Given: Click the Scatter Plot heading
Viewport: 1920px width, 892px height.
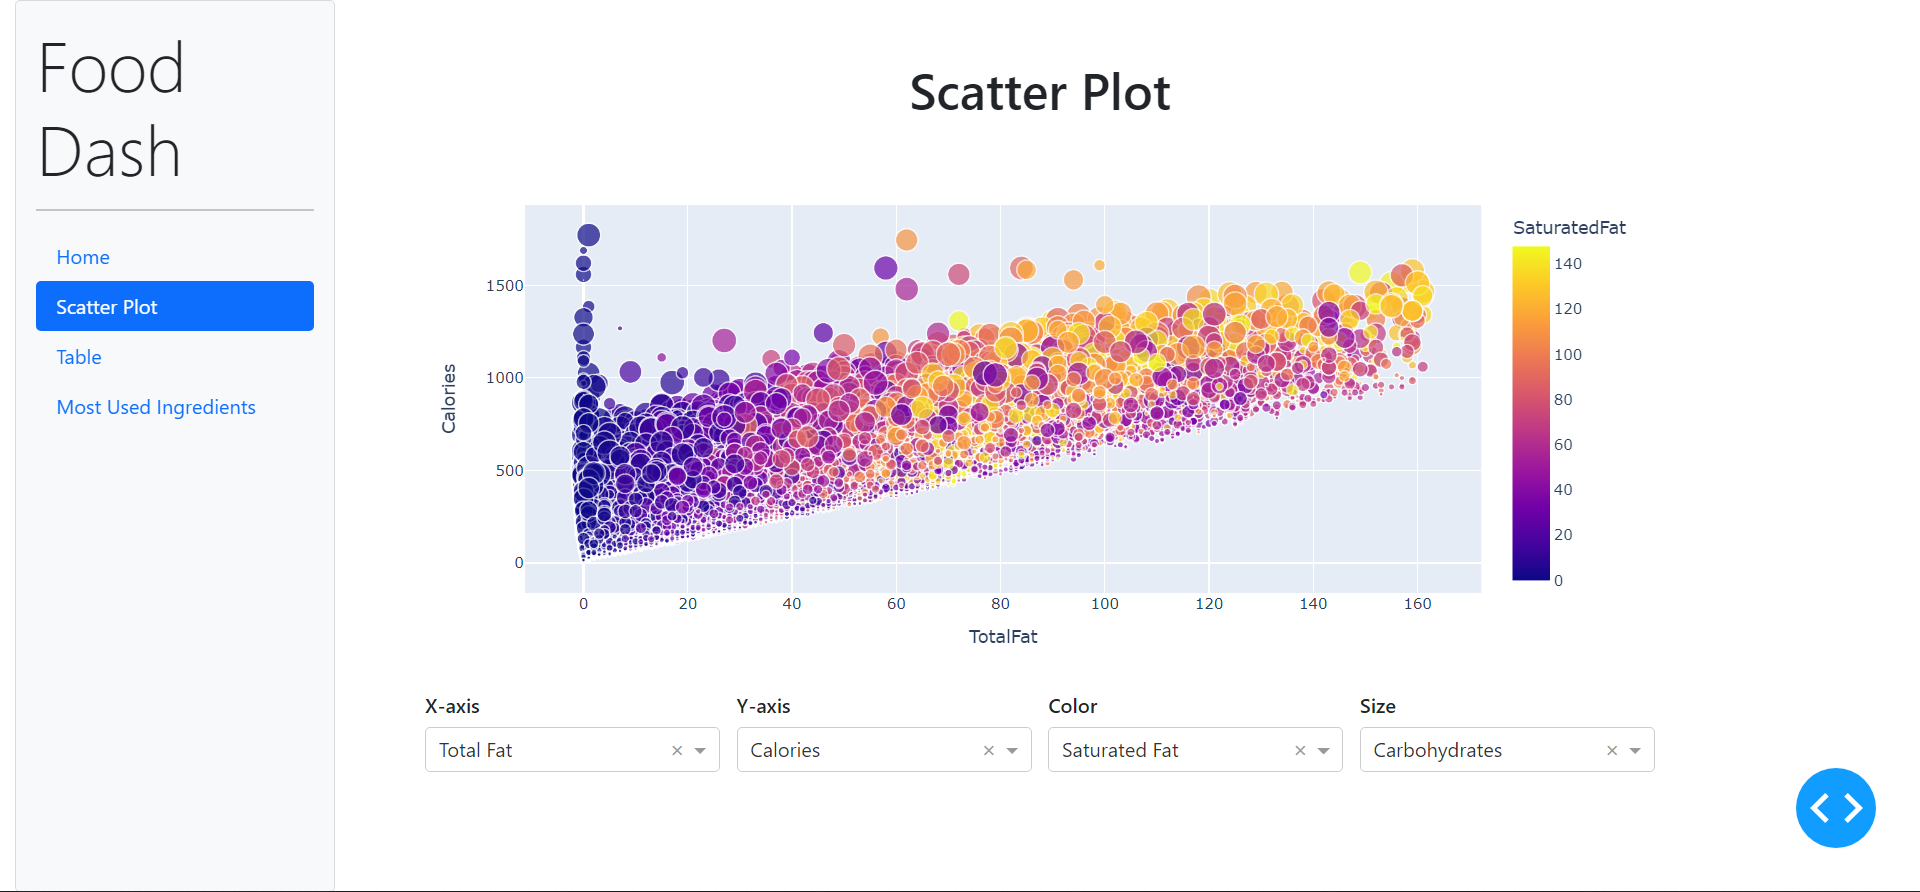Looking at the screenshot, I should 1040,92.
